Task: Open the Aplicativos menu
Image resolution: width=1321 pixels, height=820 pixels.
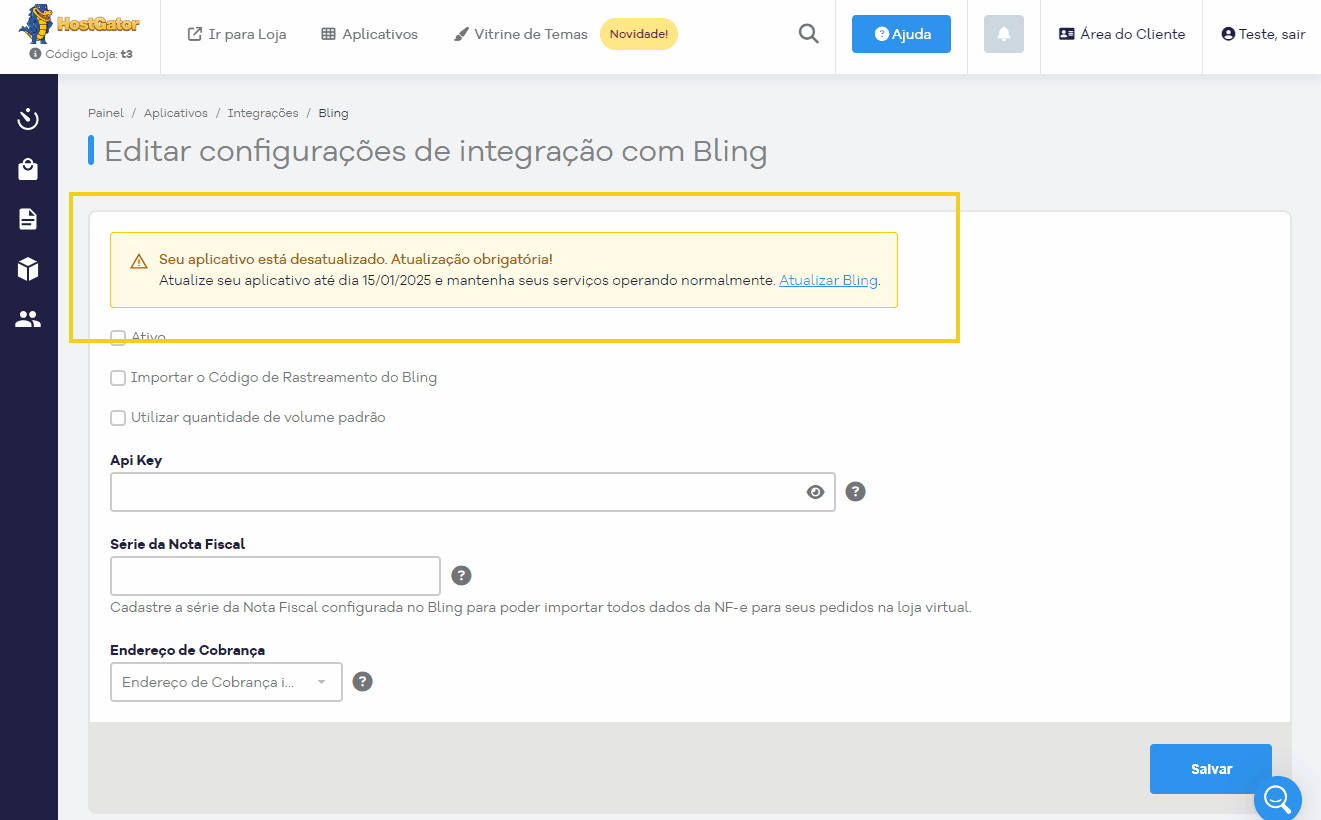Action: tap(369, 34)
